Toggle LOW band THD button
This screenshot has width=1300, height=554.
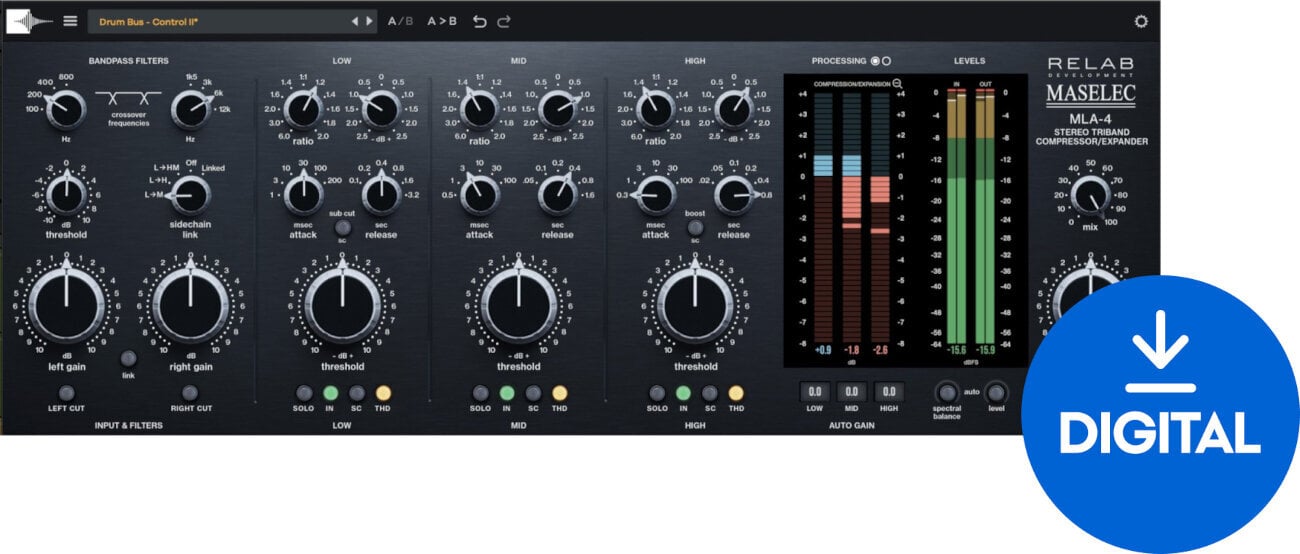tap(382, 393)
